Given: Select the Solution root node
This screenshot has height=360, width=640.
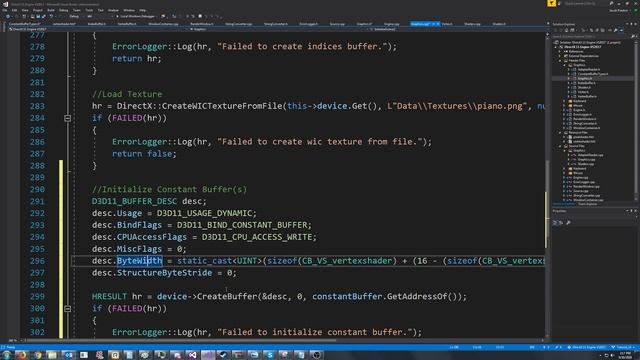Looking at the screenshot, I should (x=590, y=42).
